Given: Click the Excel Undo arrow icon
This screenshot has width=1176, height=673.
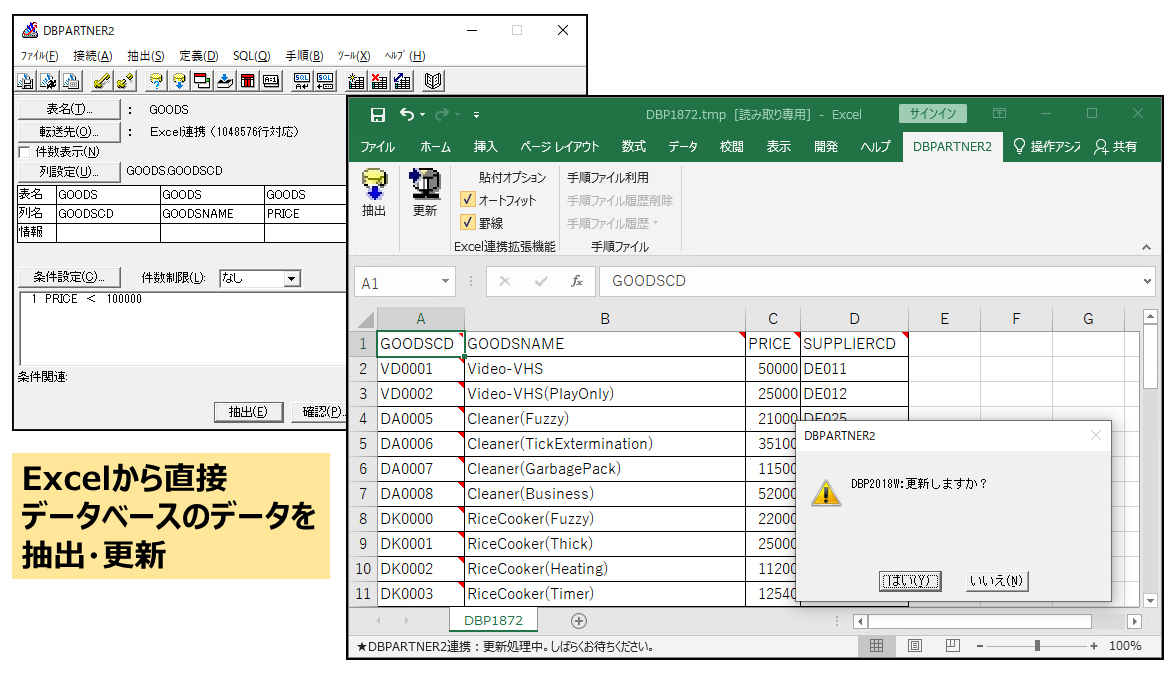Looking at the screenshot, I should click(x=407, y=114).
